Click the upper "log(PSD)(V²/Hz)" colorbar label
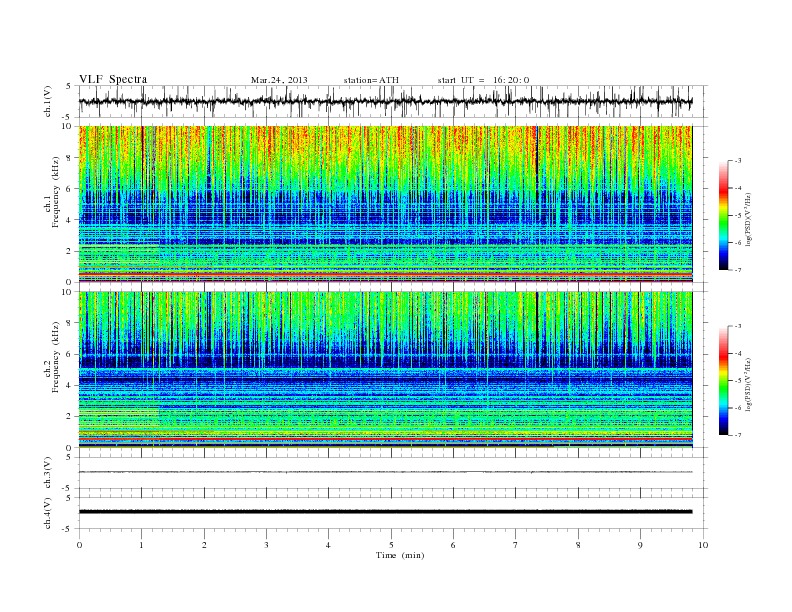Image resolution: width=792 pixels, height=612 pixels. point(748,218)
